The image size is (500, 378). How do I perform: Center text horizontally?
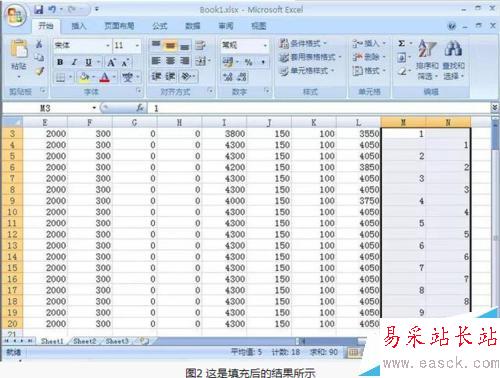coord(170,61)
